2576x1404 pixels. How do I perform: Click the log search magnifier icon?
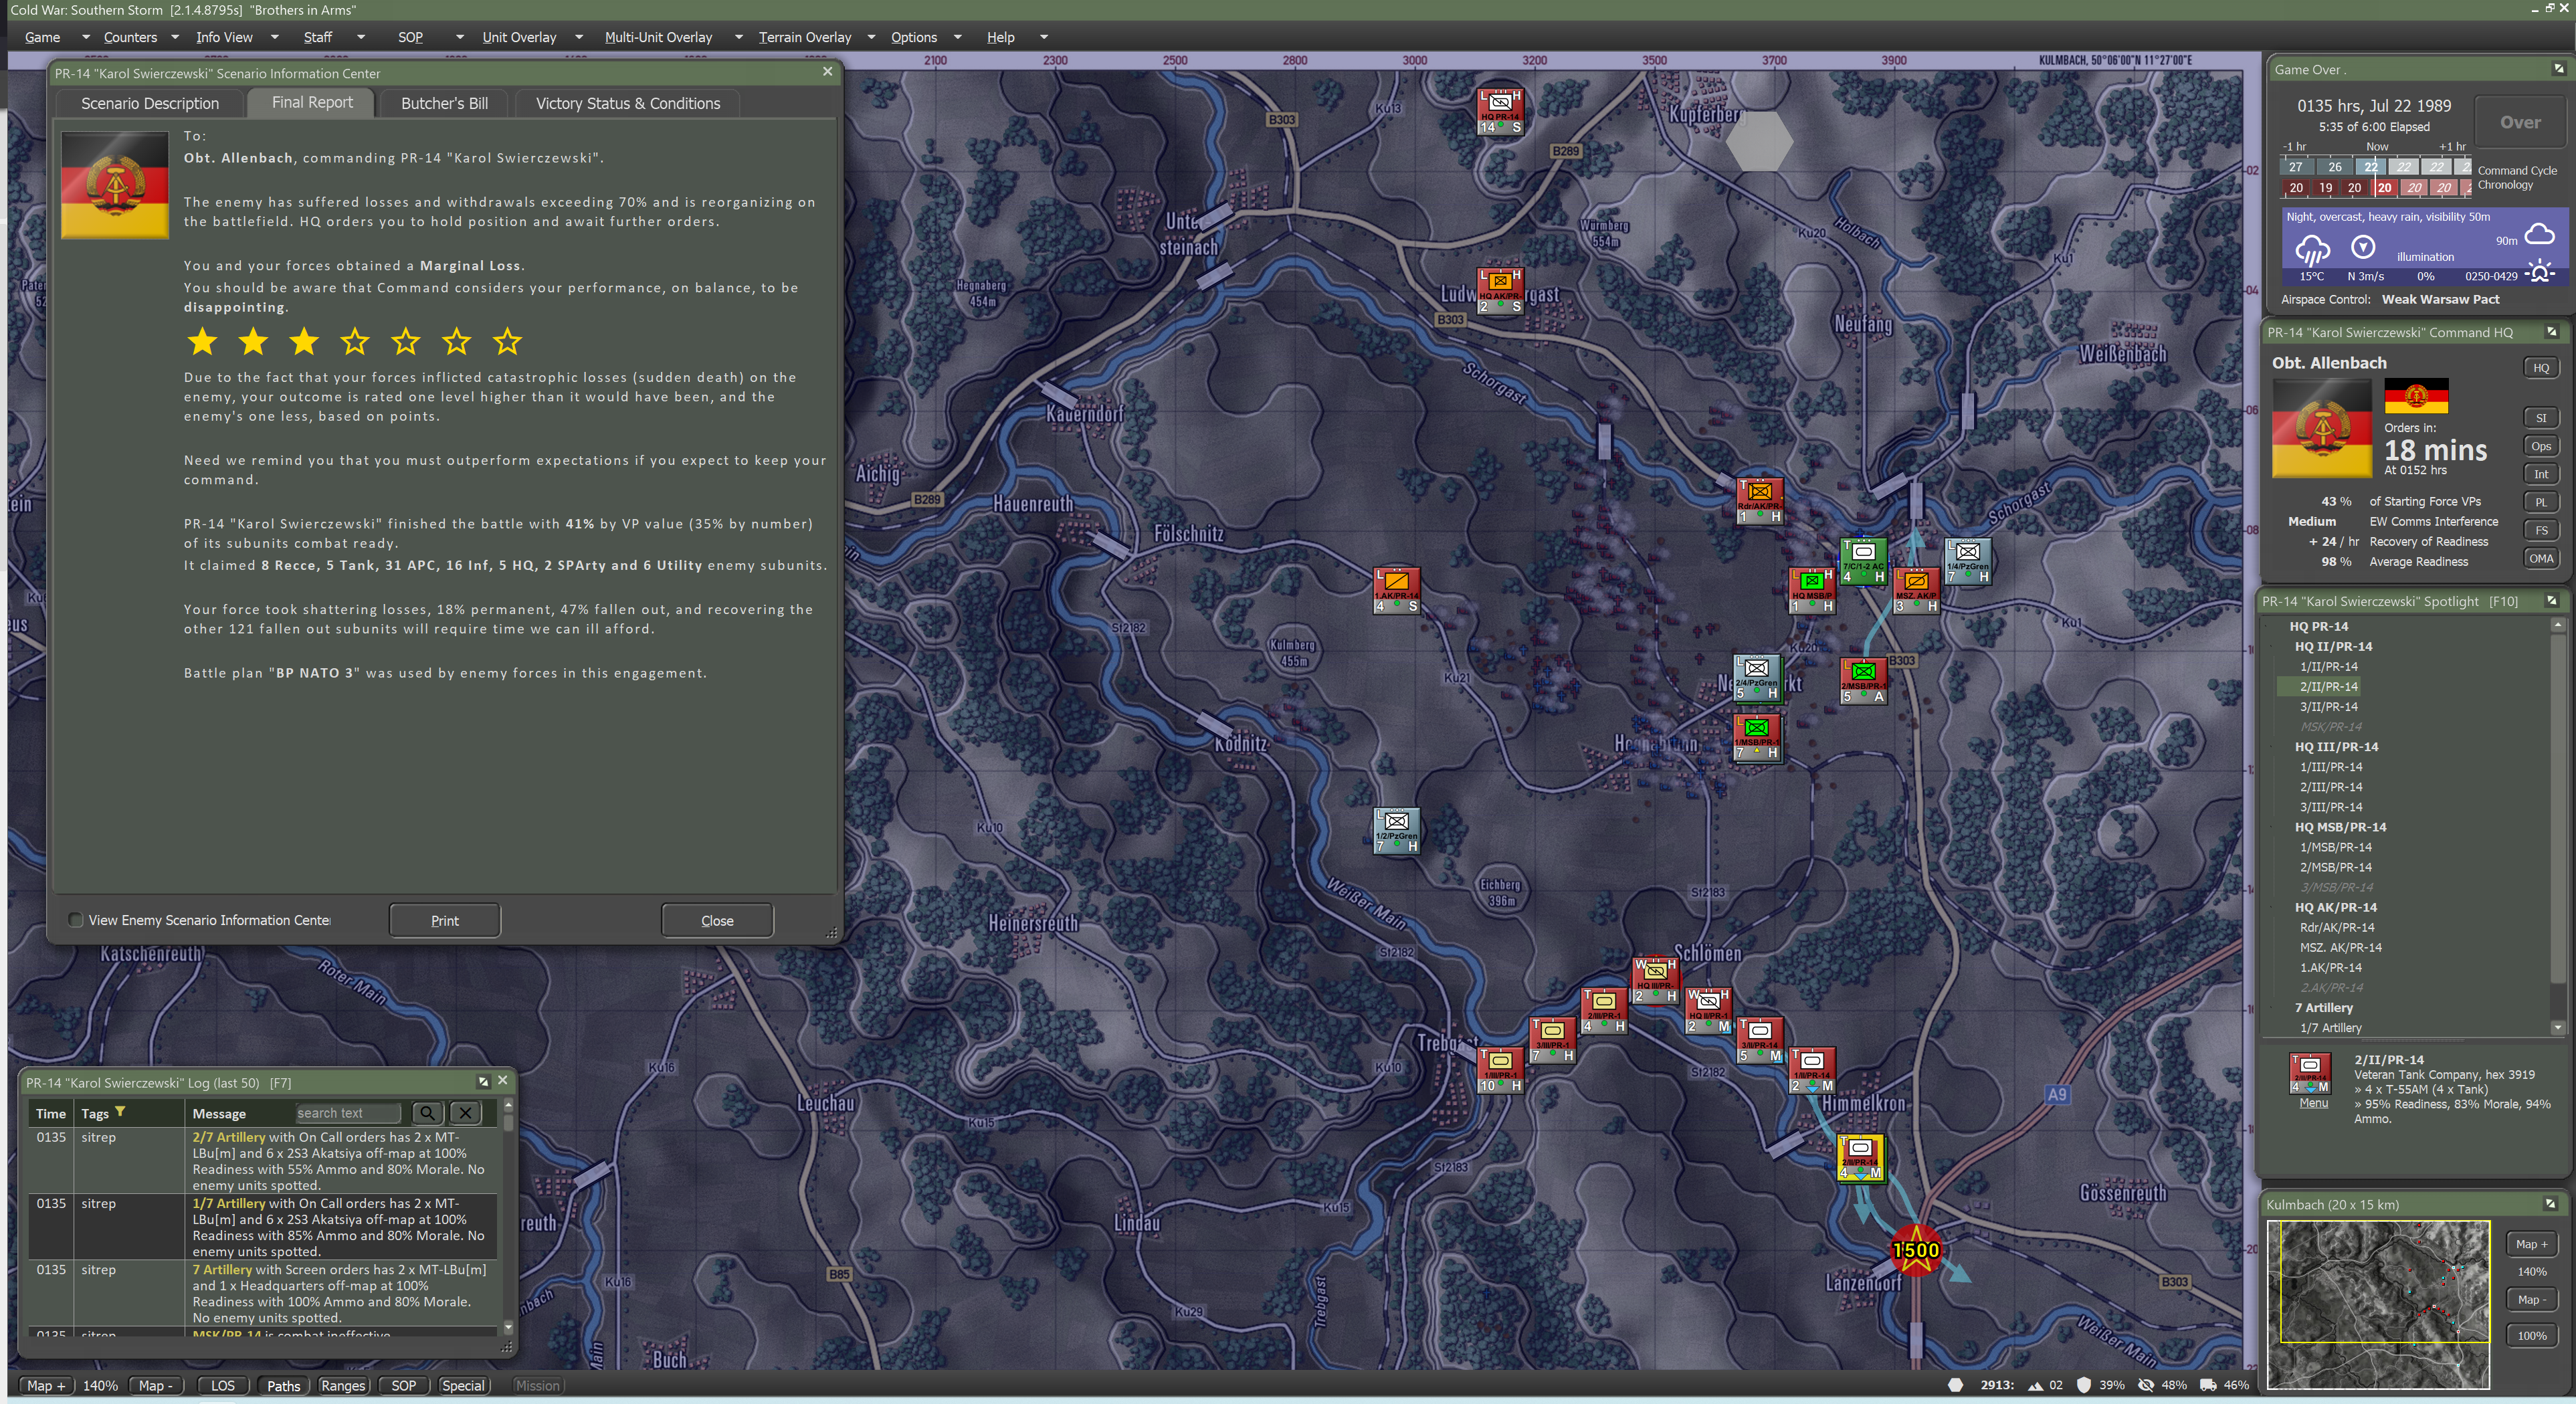427,1113
